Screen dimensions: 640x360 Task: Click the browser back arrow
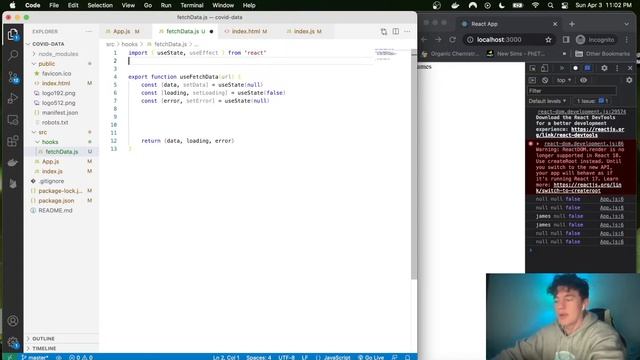tap(424, 40)
